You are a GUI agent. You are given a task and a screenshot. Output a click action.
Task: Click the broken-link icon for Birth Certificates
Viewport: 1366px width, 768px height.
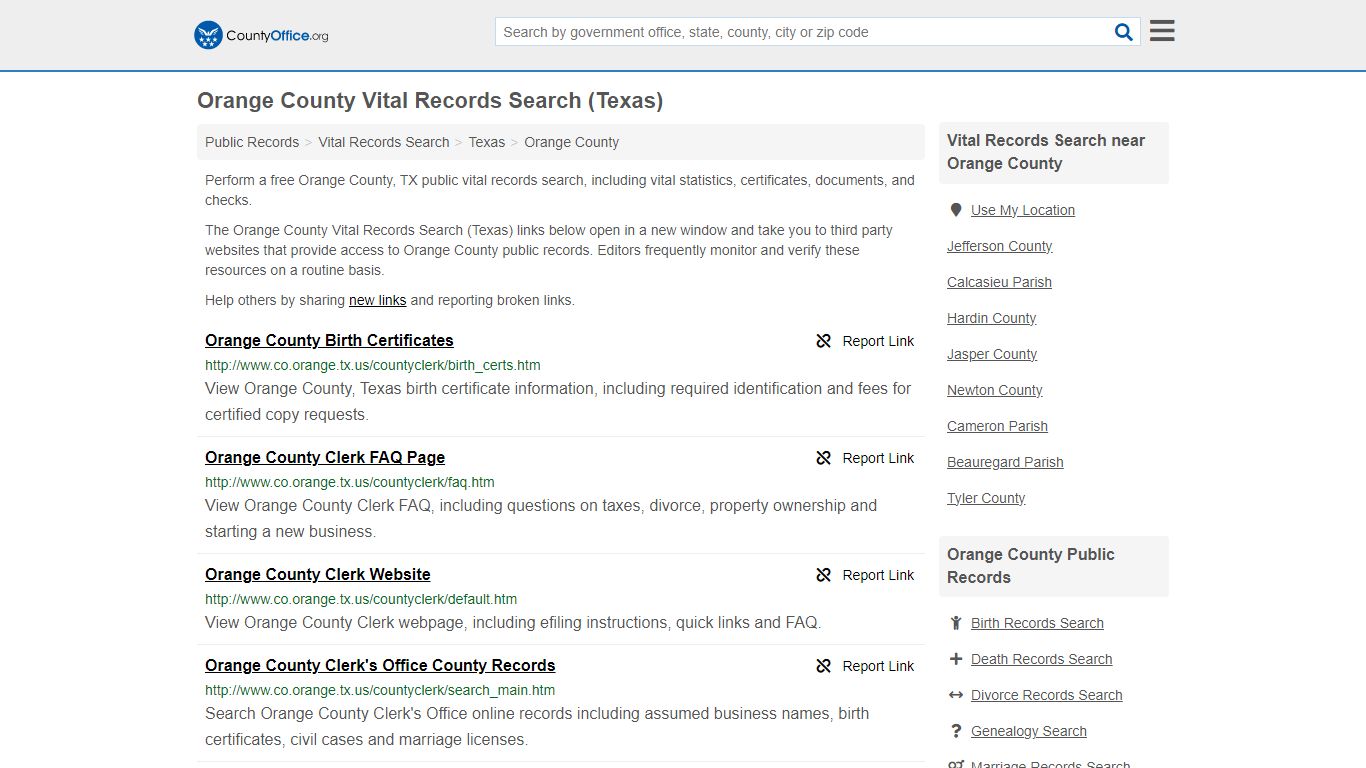824,341
